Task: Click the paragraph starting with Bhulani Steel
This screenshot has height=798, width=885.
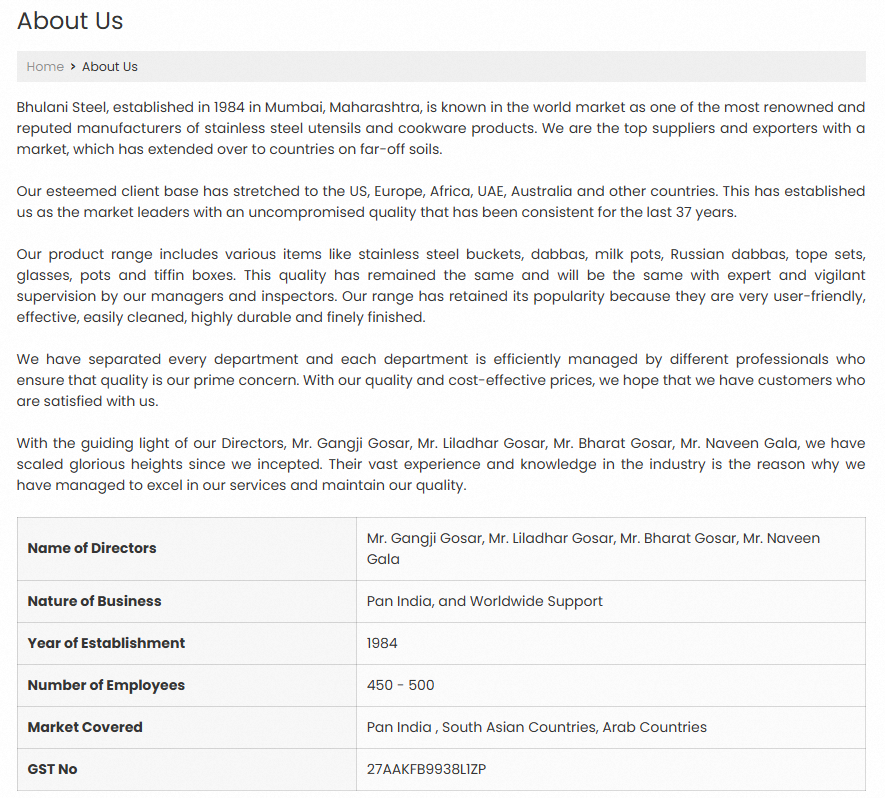Action: click(441, 128)
